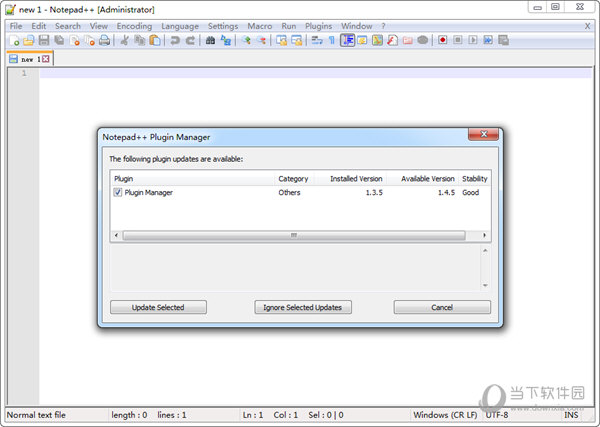
Task: Click the Redo arrow icon
Action: point(190,40)
